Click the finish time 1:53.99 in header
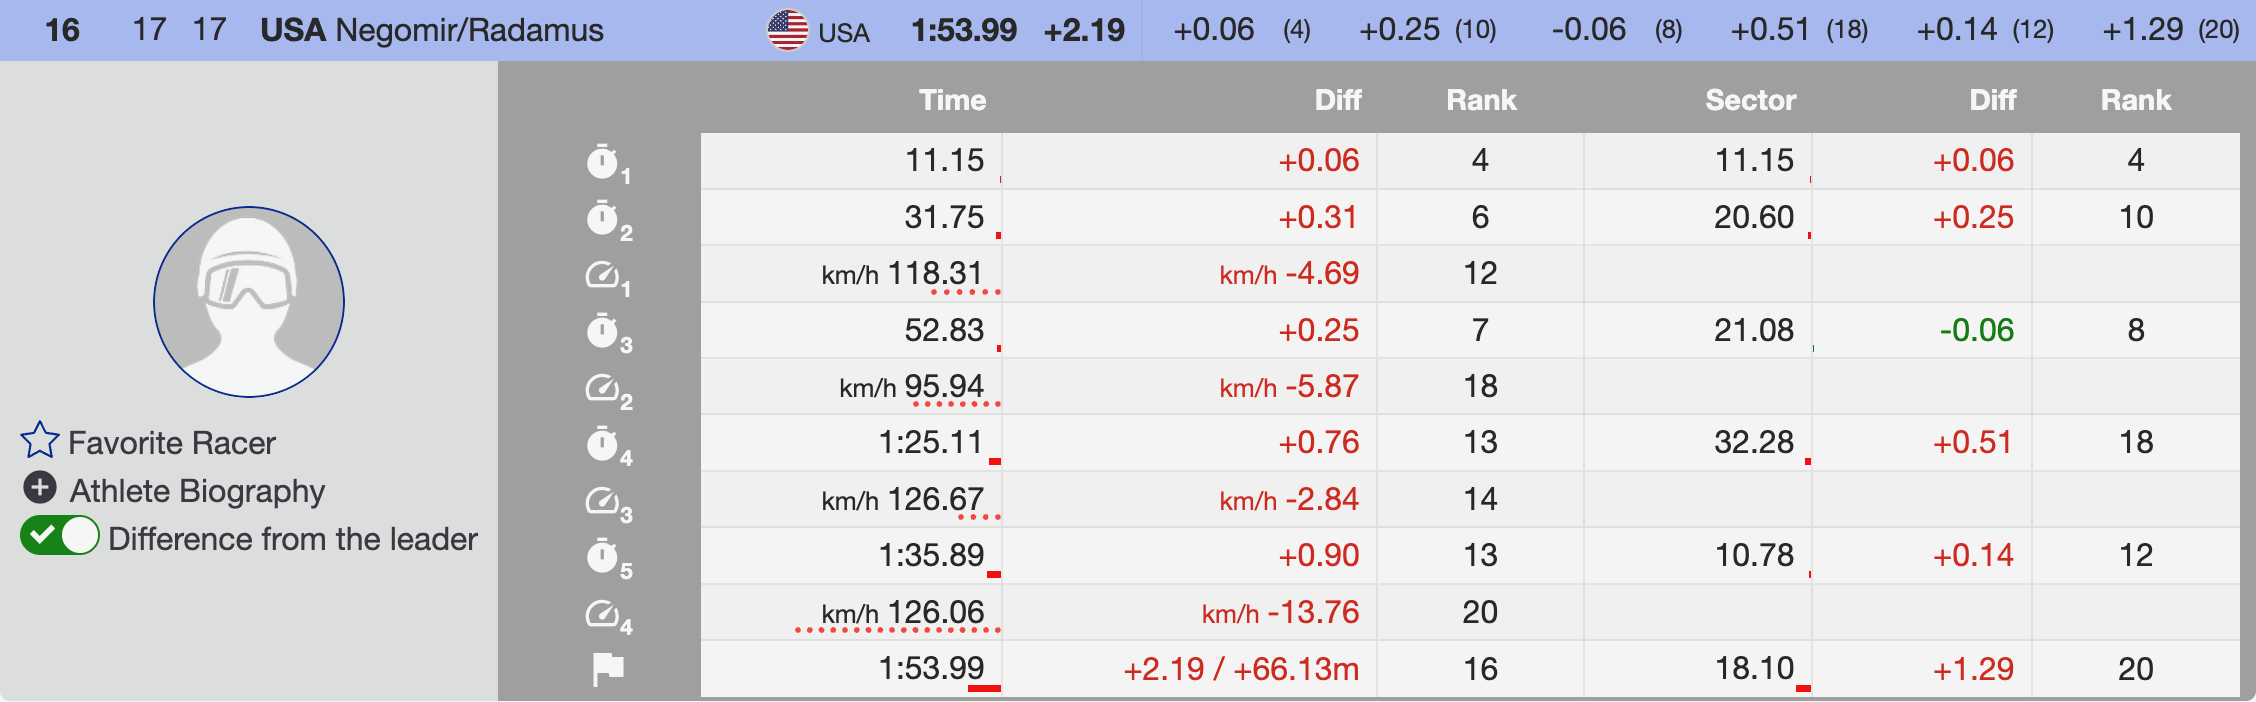This screenshot has width=2256, height=702. [963, 30]
